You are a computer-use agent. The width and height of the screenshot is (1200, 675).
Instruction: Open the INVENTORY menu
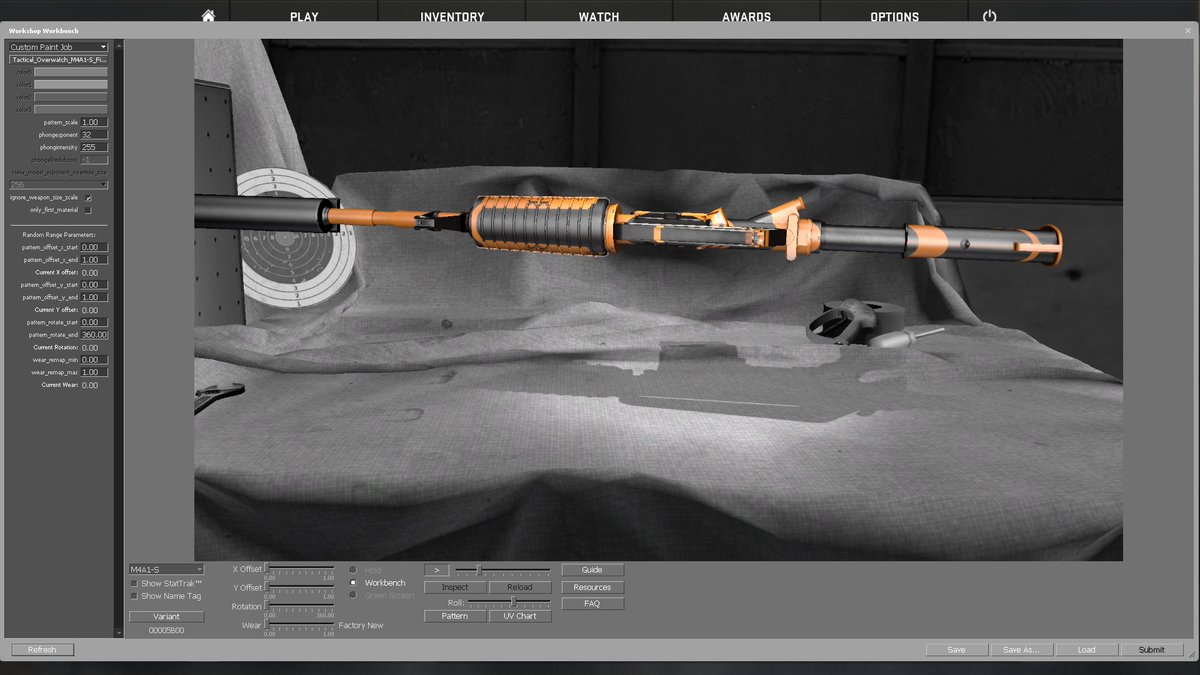point(452,17)
